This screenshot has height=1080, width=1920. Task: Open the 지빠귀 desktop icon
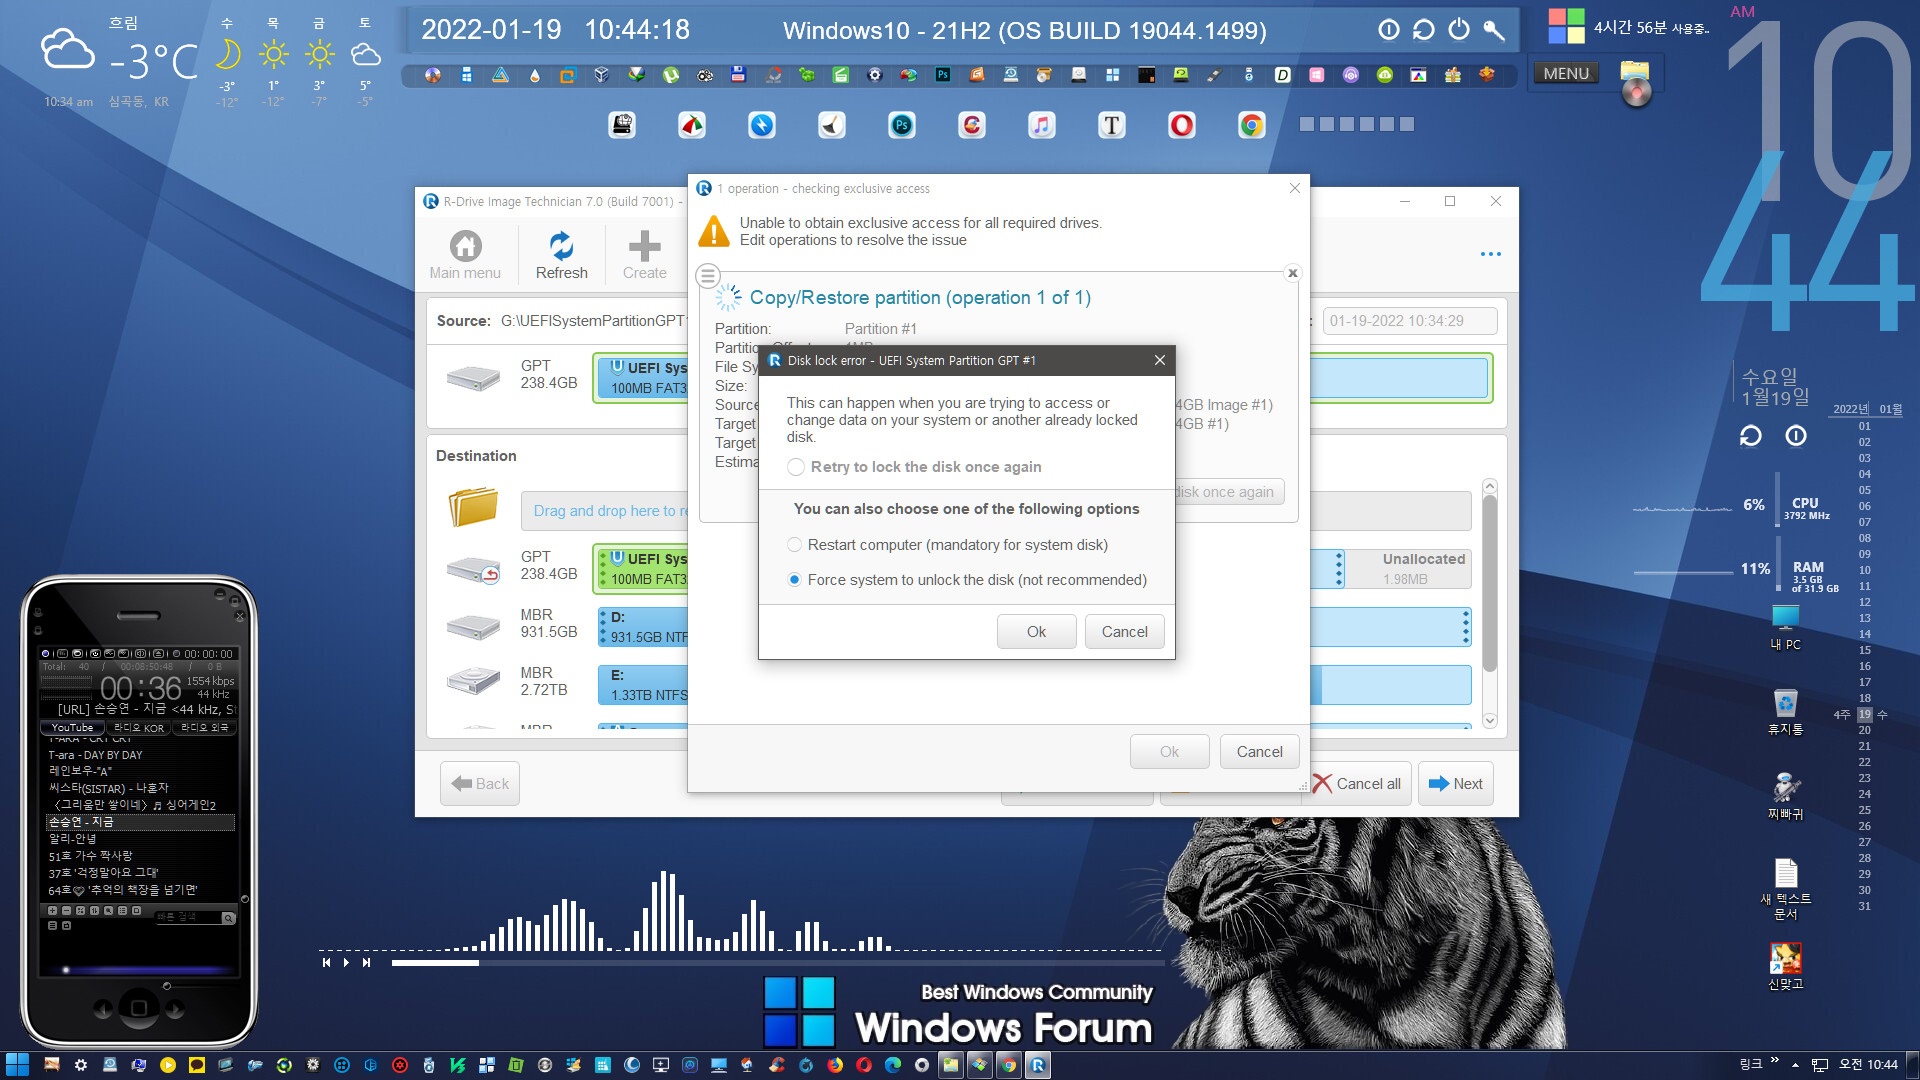1785,797
